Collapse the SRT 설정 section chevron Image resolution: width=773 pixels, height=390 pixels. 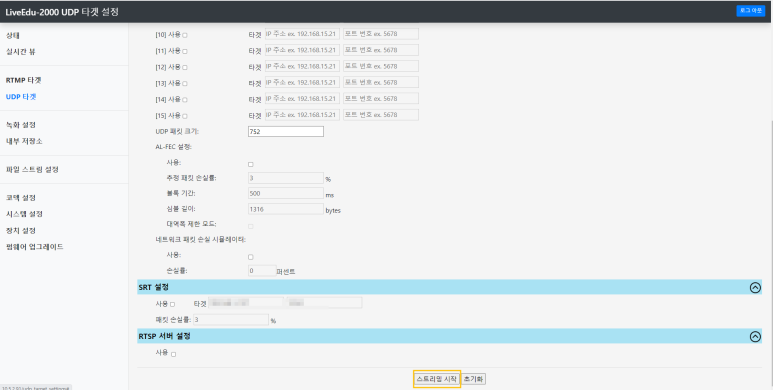[x=755, y=287]
